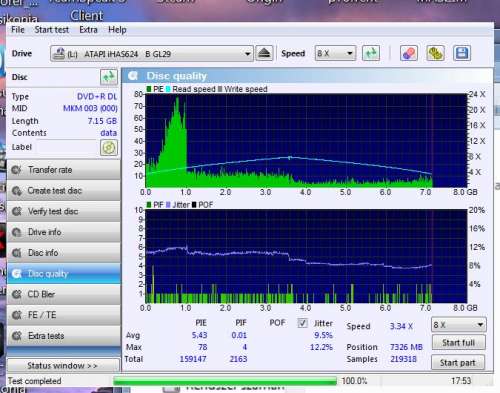
Task: Click the eject disc icon
Action: coord(265,53)
